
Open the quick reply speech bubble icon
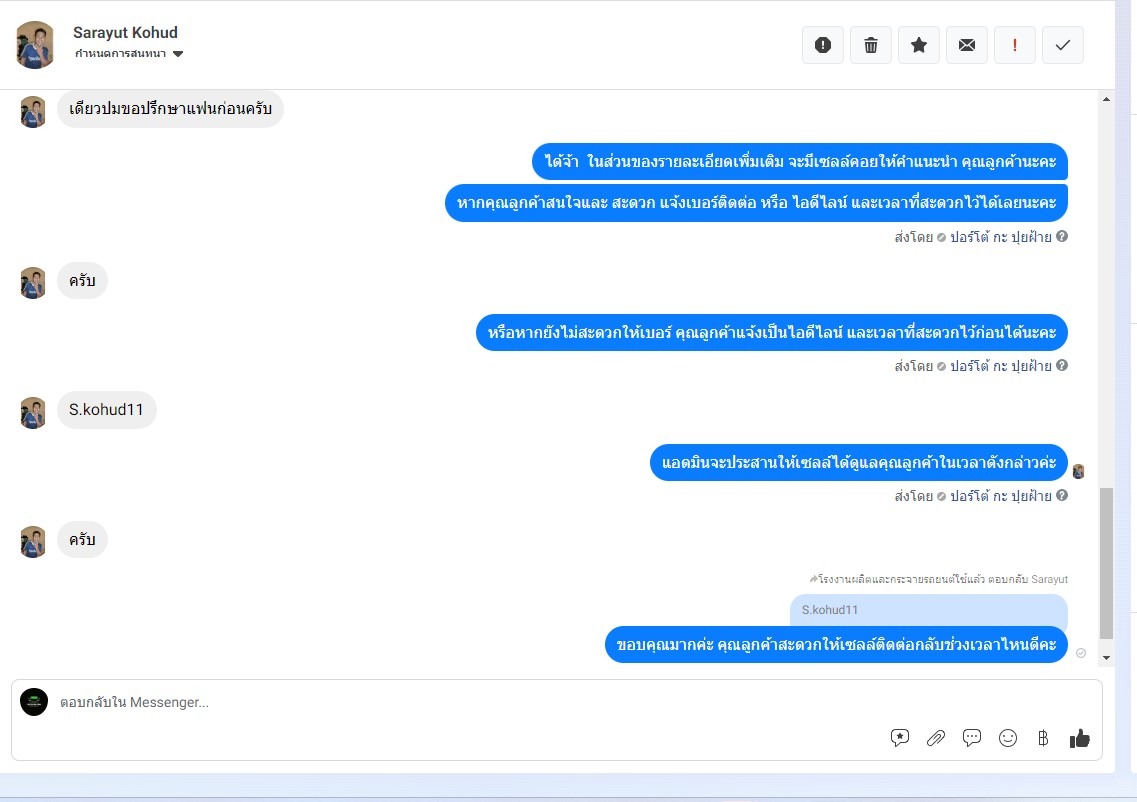(972, 738)
